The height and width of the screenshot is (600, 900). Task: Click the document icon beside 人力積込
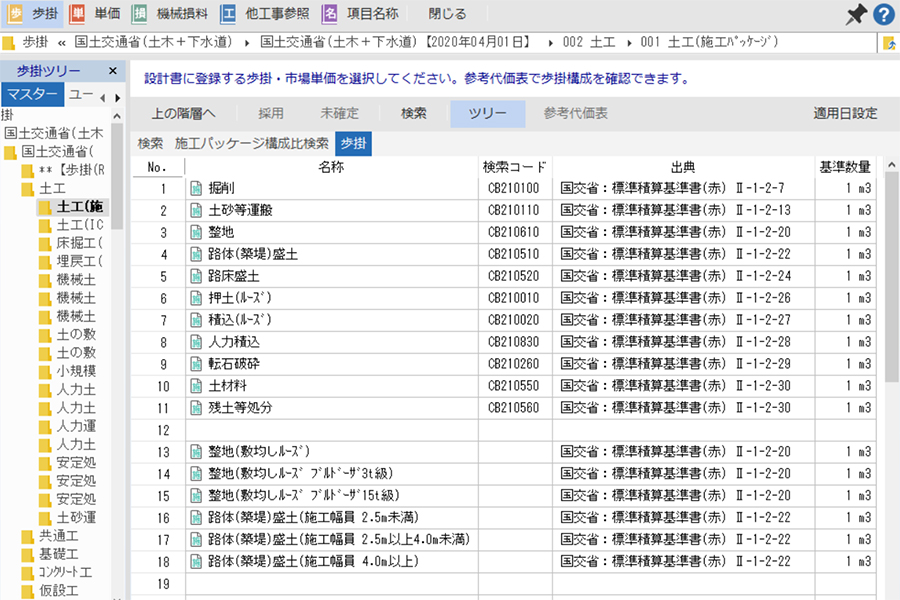coord(196,342)
